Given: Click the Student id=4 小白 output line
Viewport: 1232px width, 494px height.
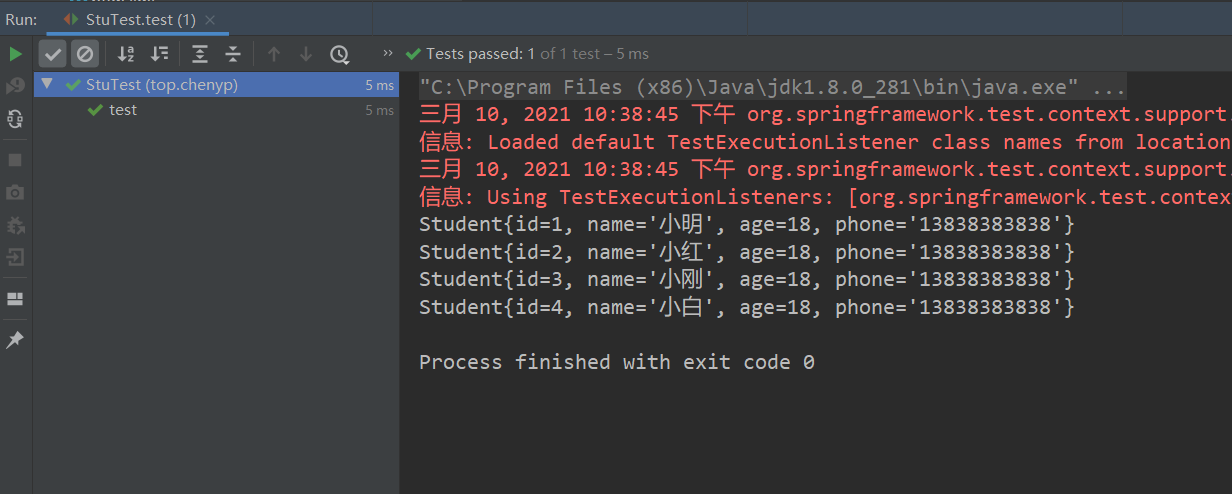Looking at the screenshot, I should click(747, 307).
